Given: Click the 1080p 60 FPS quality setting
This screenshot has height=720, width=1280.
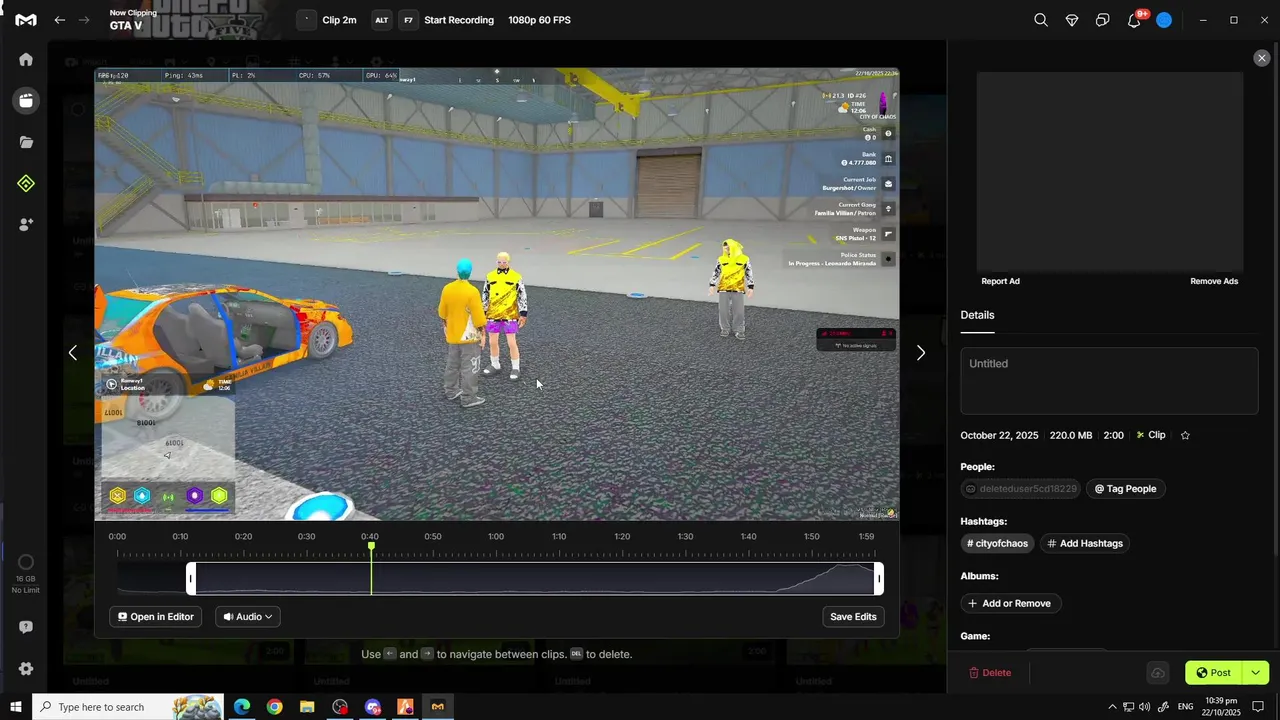Looking at the screenshot, I should point(539,20).
